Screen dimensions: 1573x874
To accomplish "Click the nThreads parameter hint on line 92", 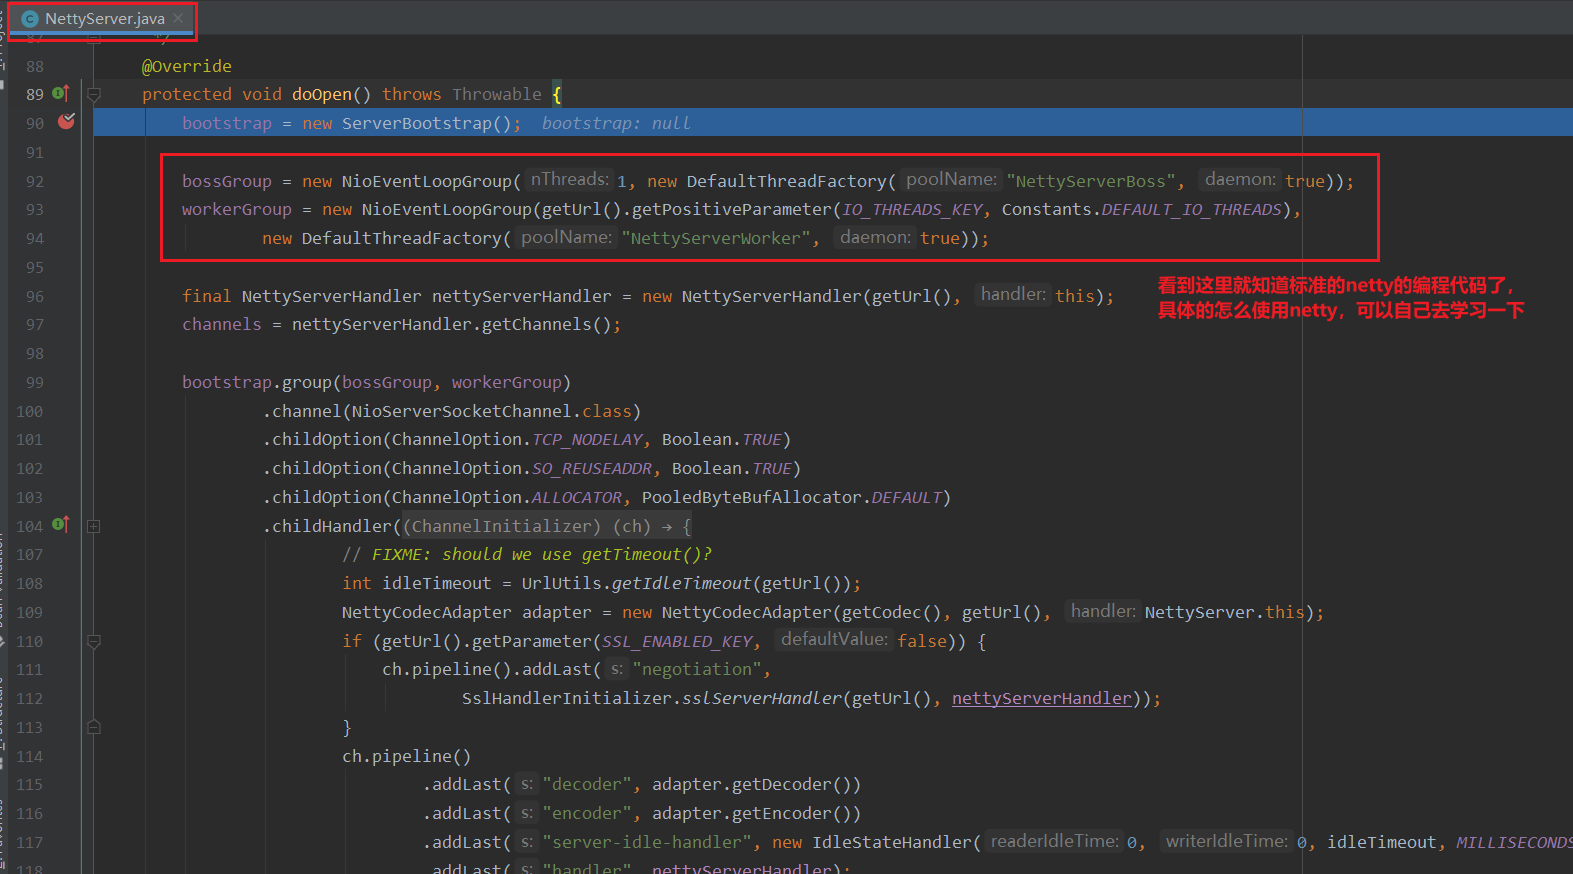I will click(x=569, y=180).
